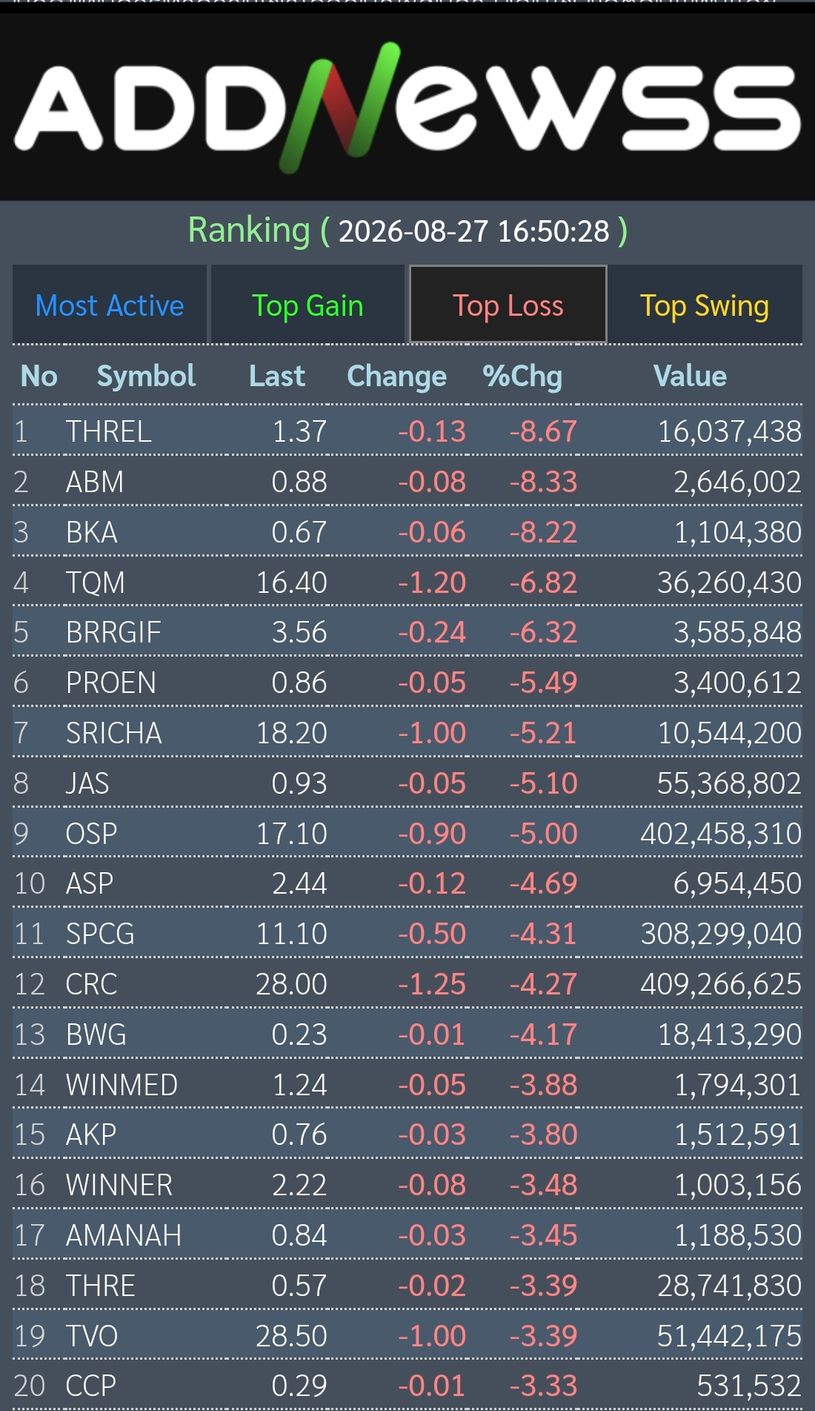The image size is (815, 1411).
Task: Sort by the Symbol column header
Action: click(x=146, y=376)
